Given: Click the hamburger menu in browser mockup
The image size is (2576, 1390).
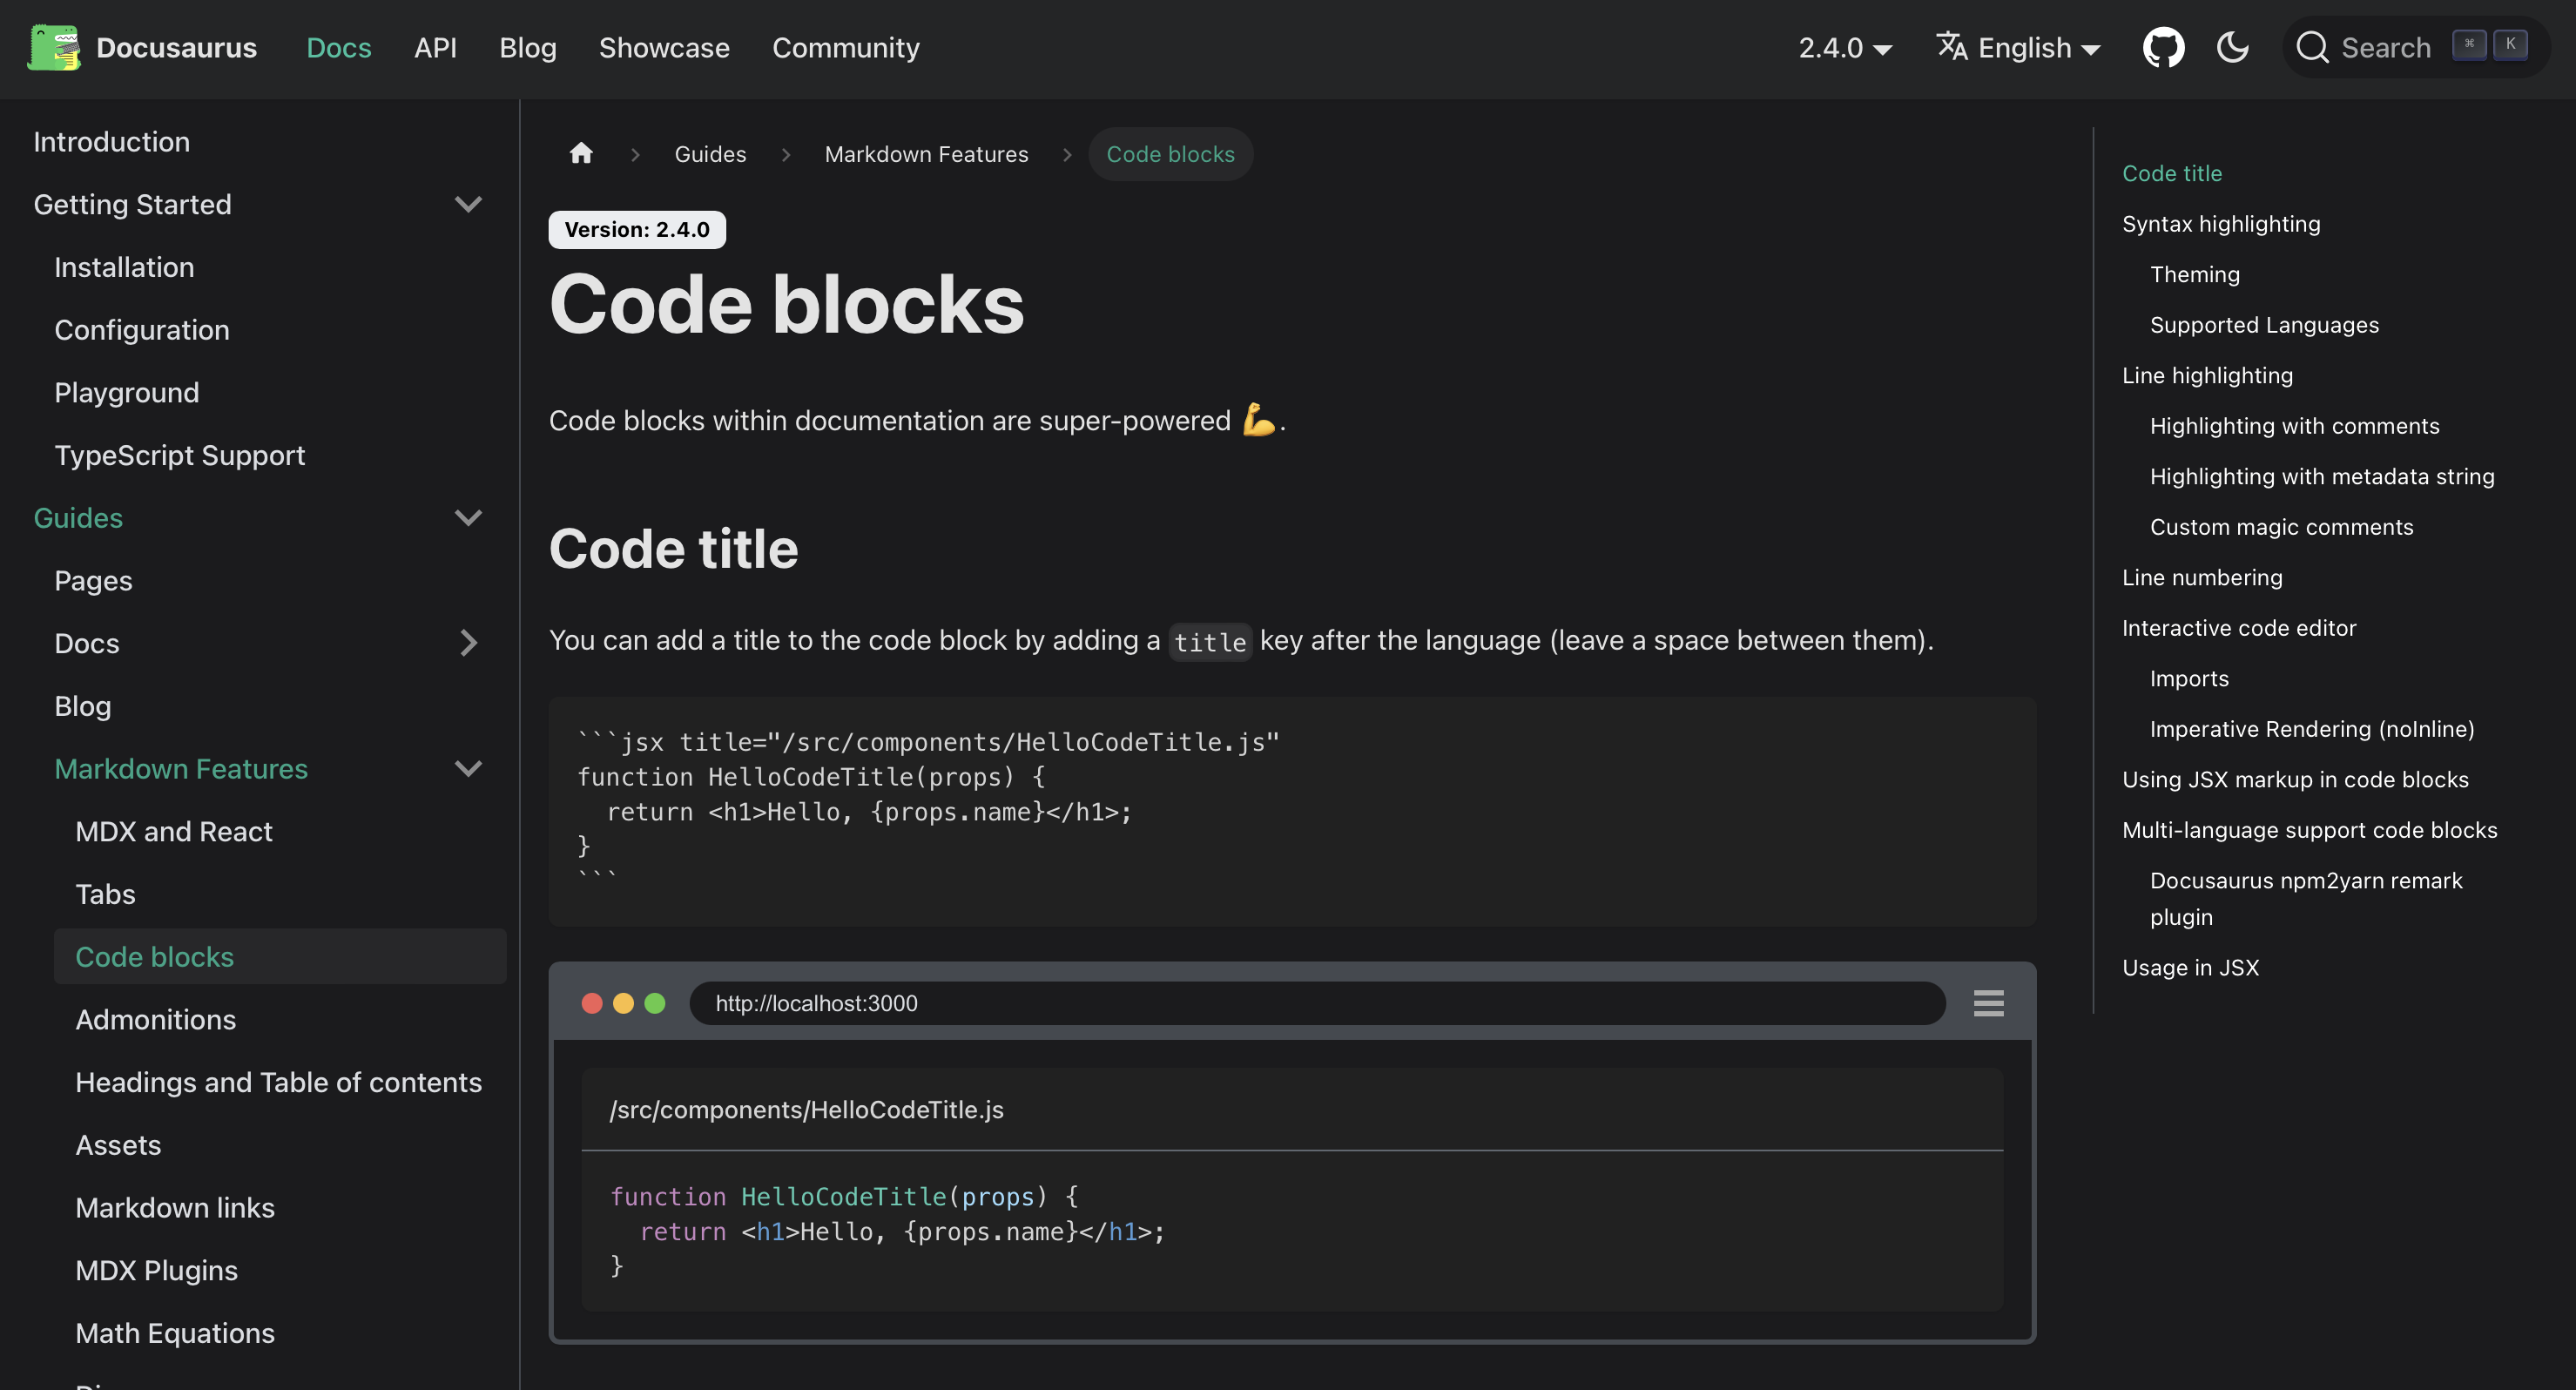Looking at the screenshot, I should coord(1988,1002).
